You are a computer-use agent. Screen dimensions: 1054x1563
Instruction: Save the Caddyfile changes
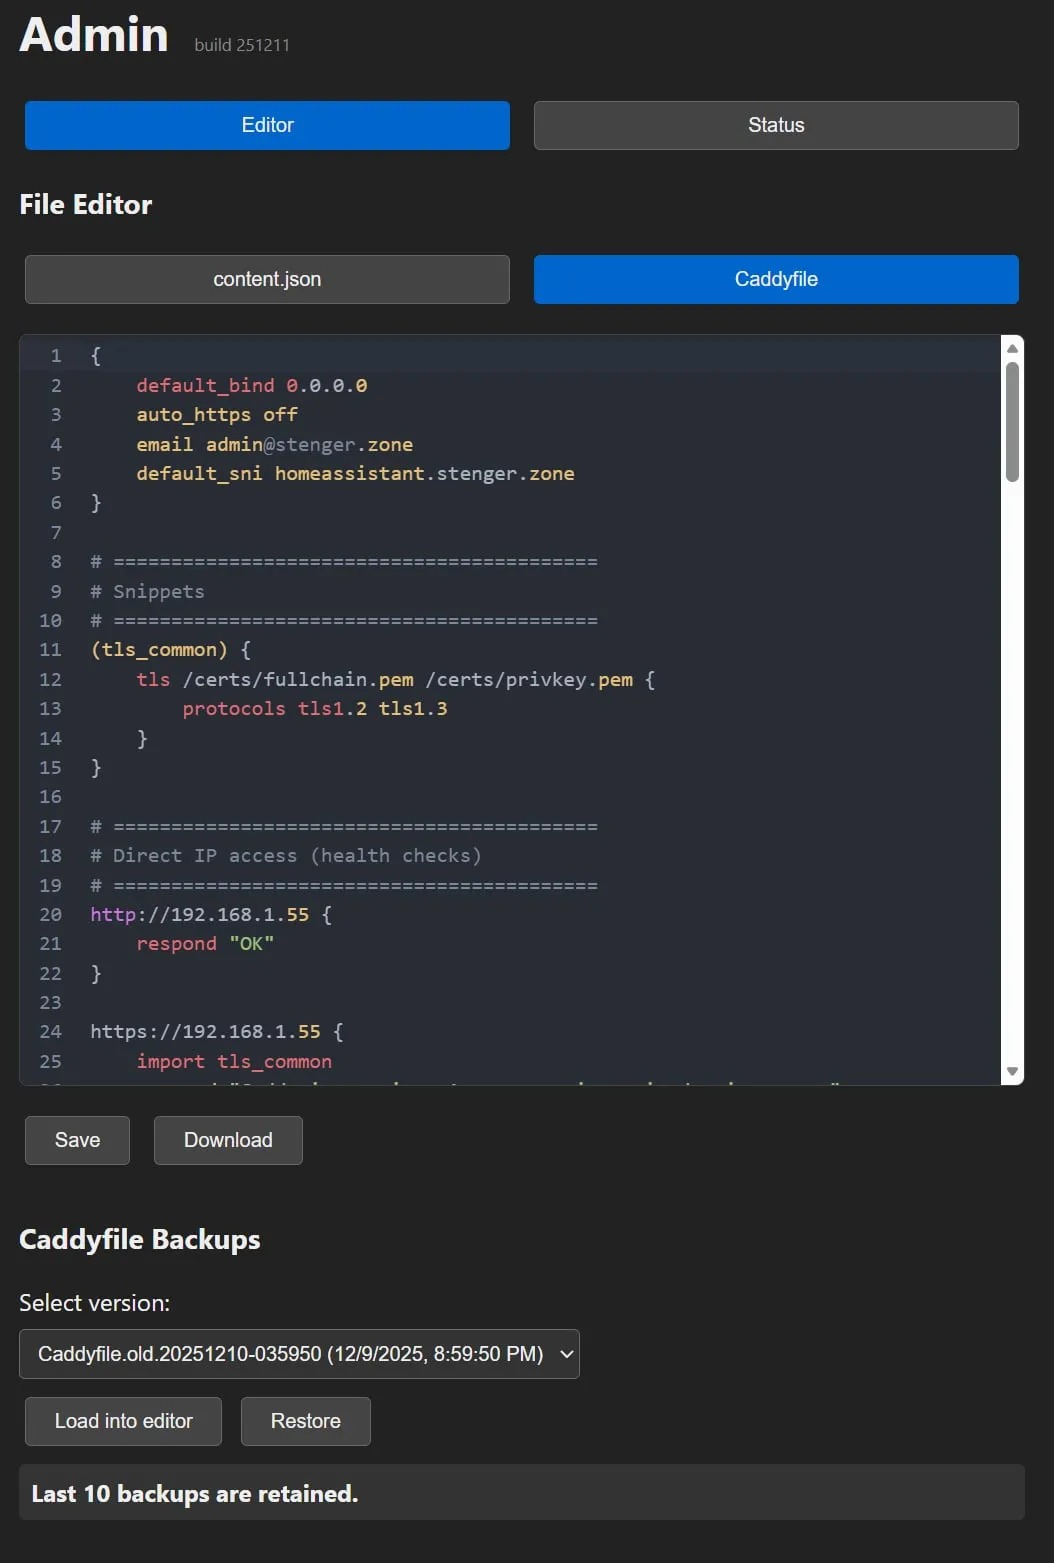[77, 1140]
